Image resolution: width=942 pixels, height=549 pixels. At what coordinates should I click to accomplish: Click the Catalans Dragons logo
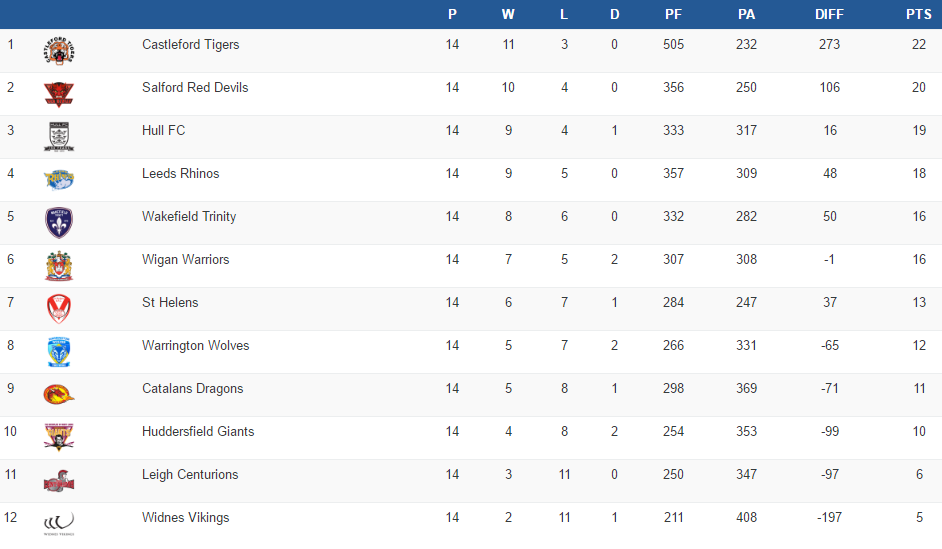[59, 394]
